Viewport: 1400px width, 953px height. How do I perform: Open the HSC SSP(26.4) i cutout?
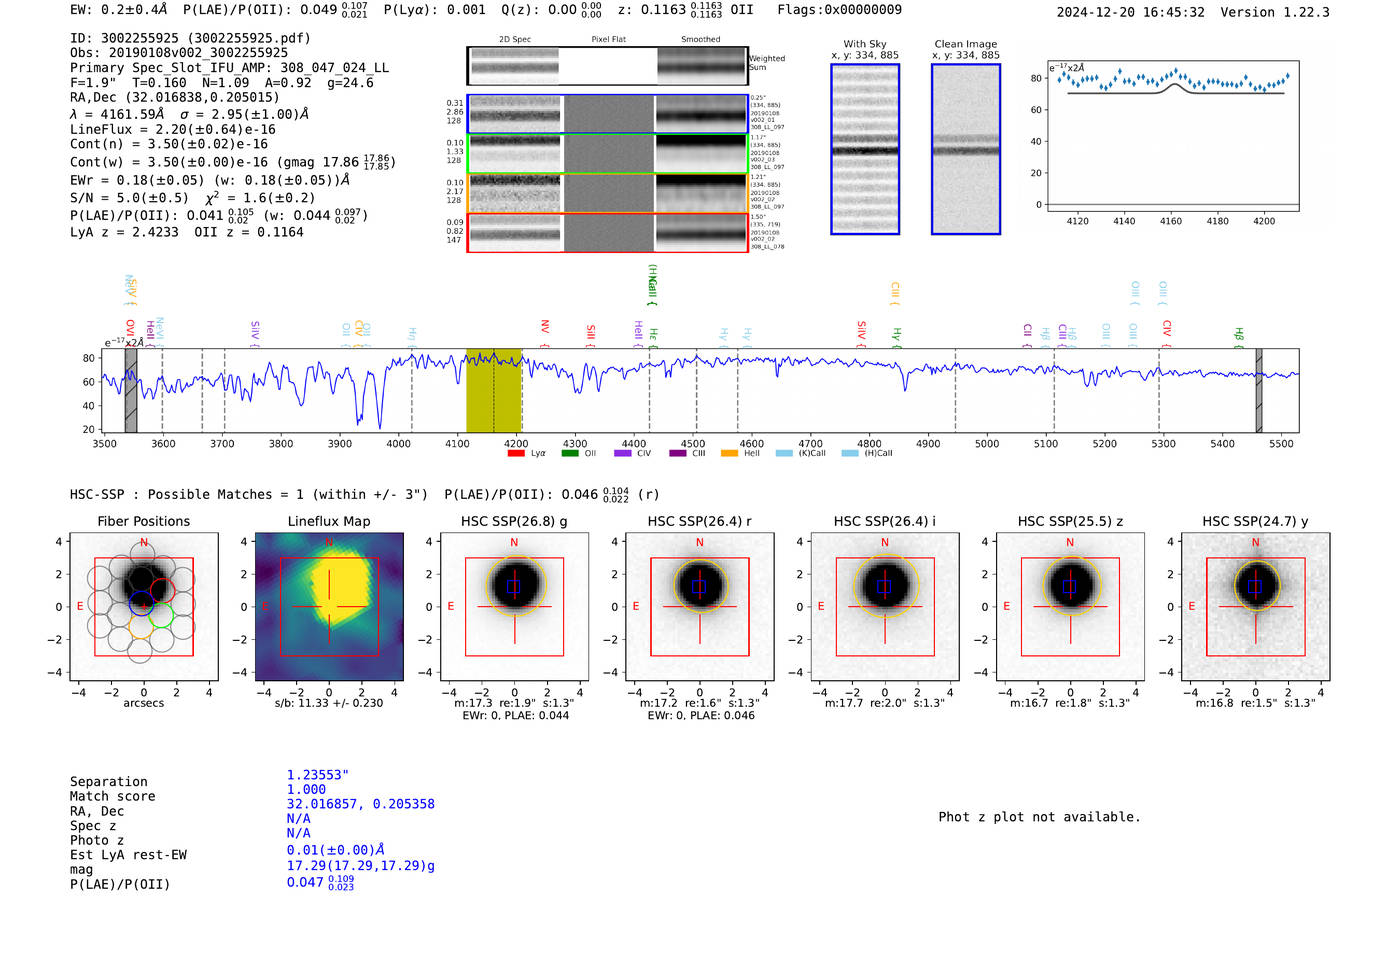pyautogui.click(x=885, y=606)
